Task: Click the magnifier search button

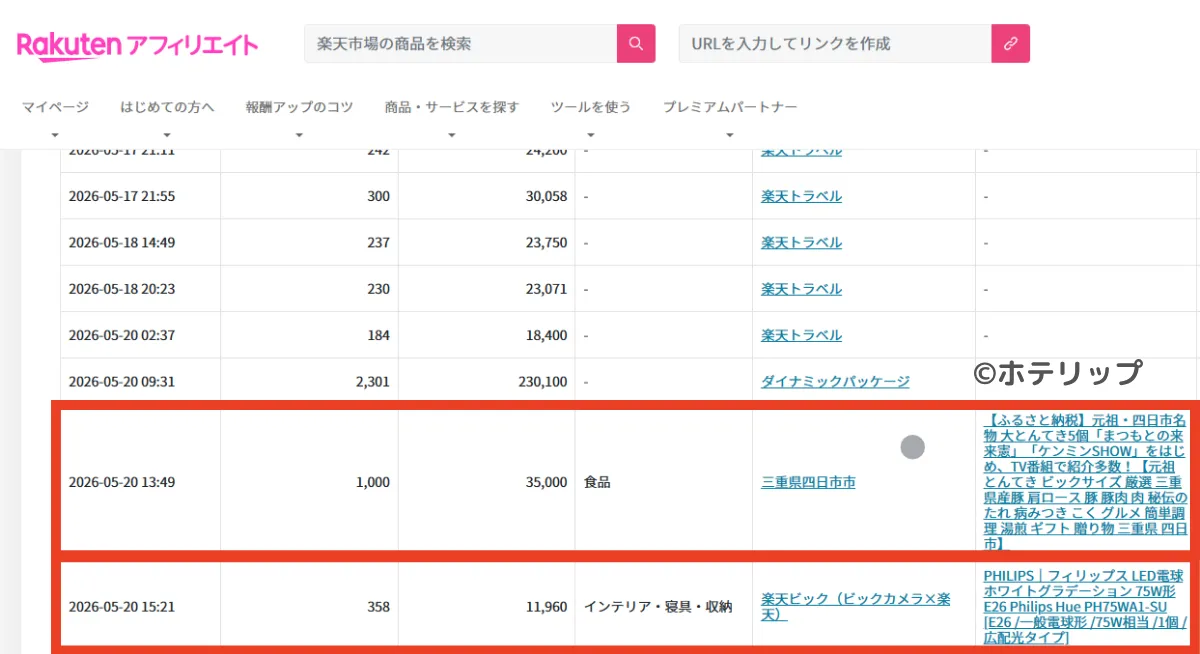Action: click(x=636, y=44)
